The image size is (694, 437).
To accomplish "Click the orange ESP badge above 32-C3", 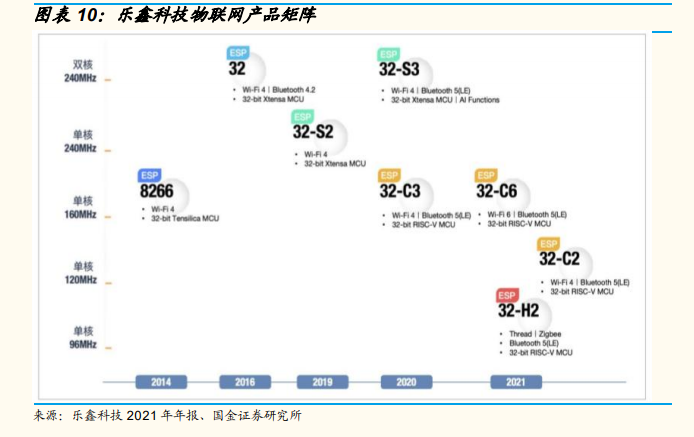I will [x=389, y=175].
